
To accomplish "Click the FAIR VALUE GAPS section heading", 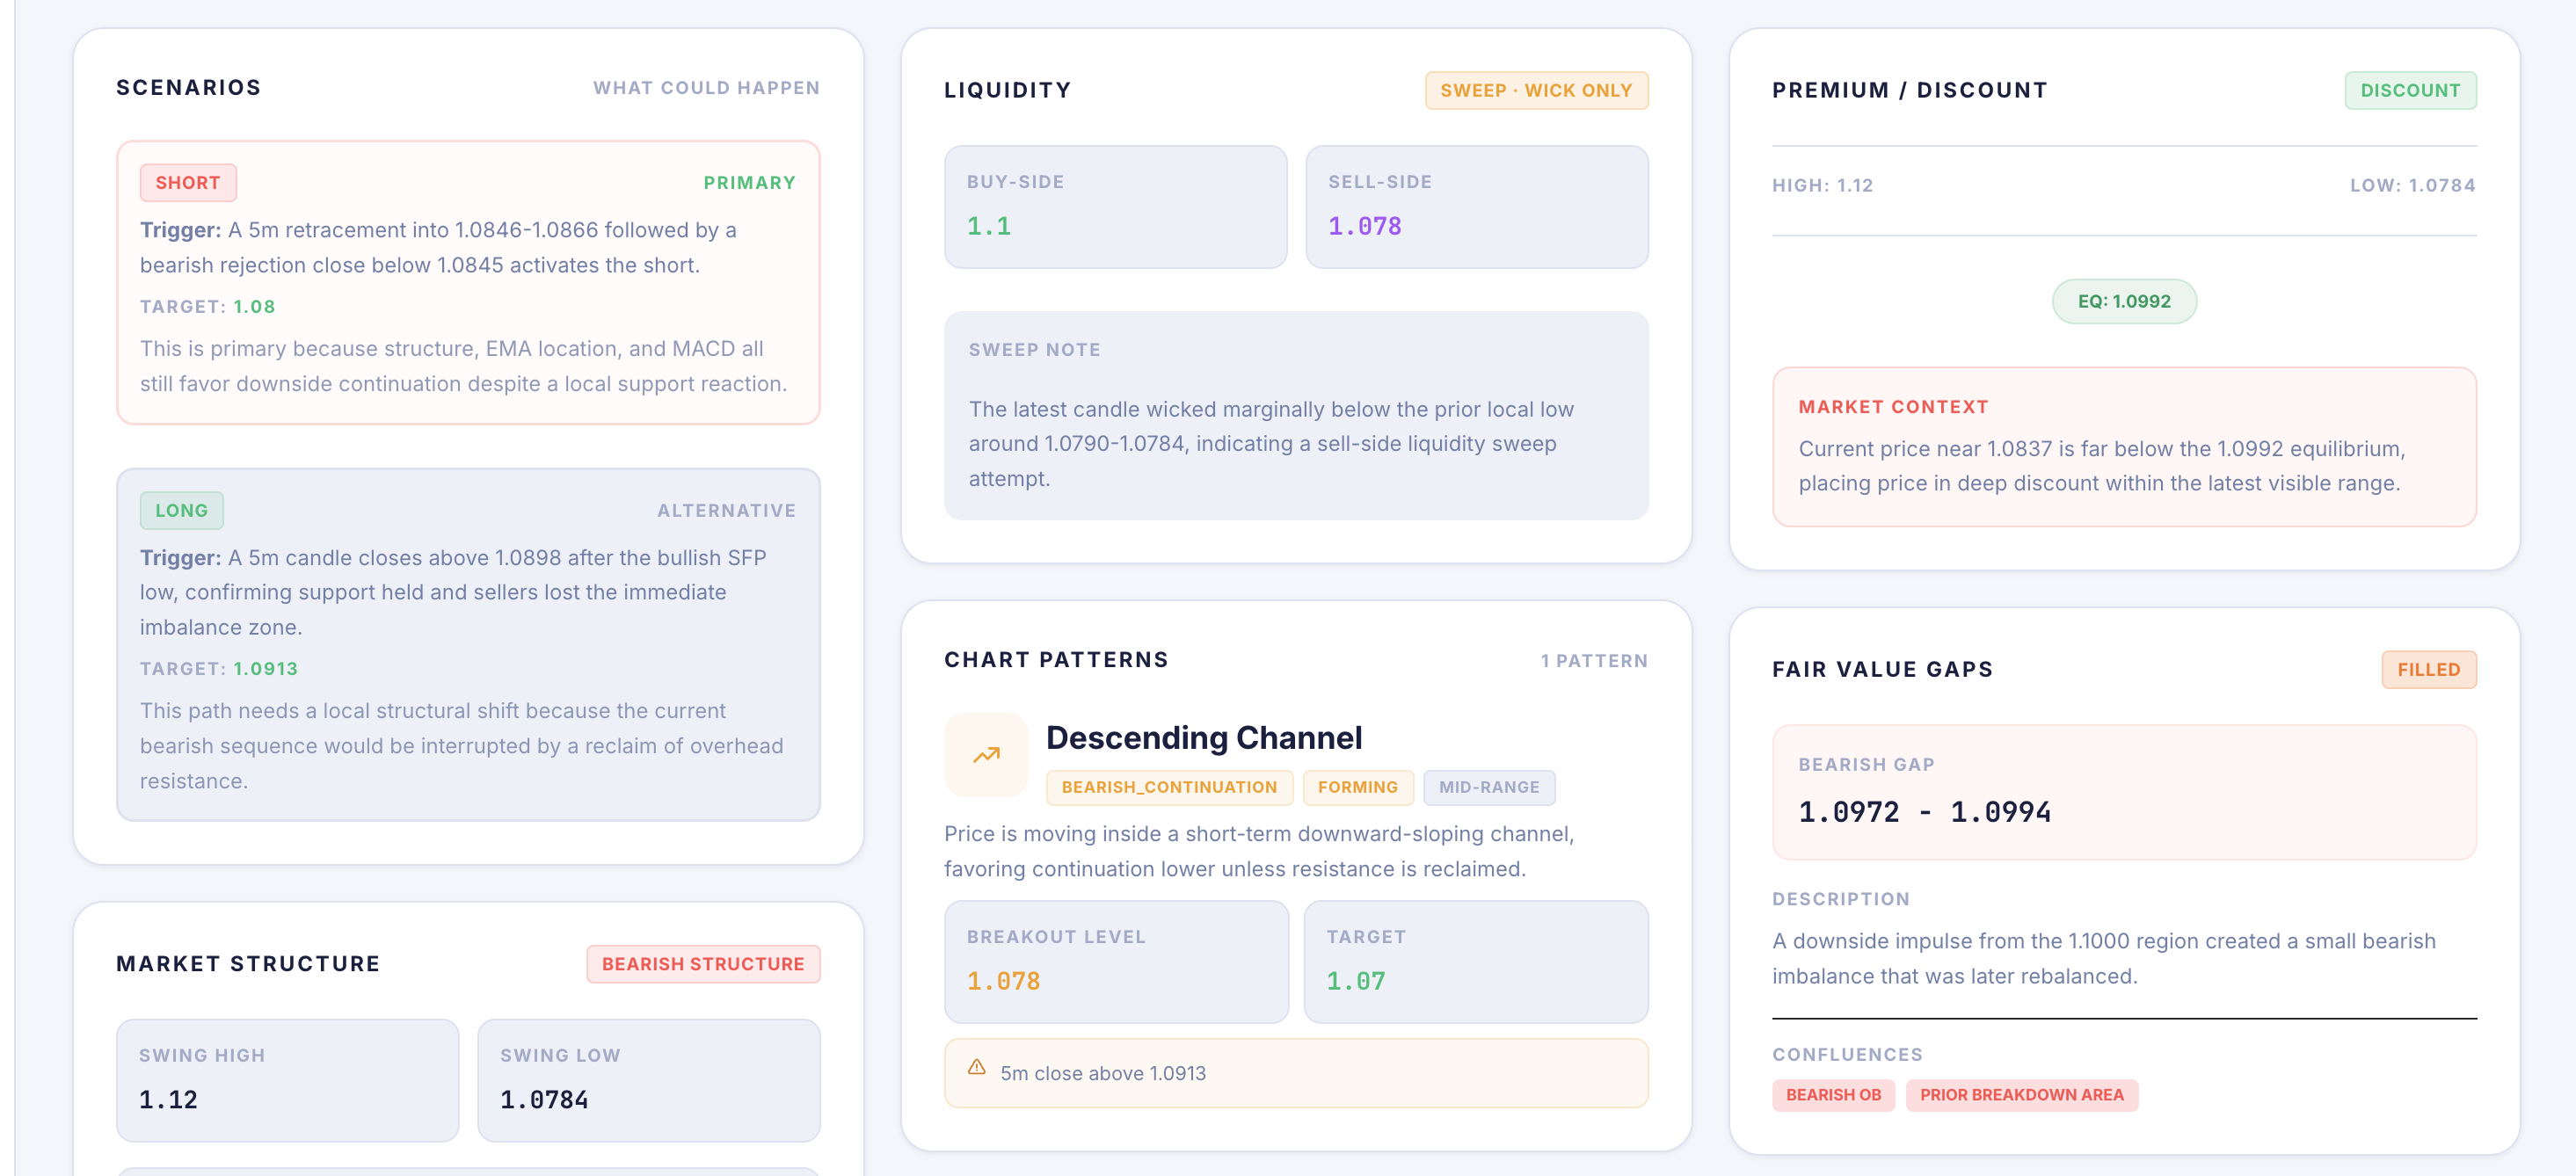I will click(x=1882, y=669).
